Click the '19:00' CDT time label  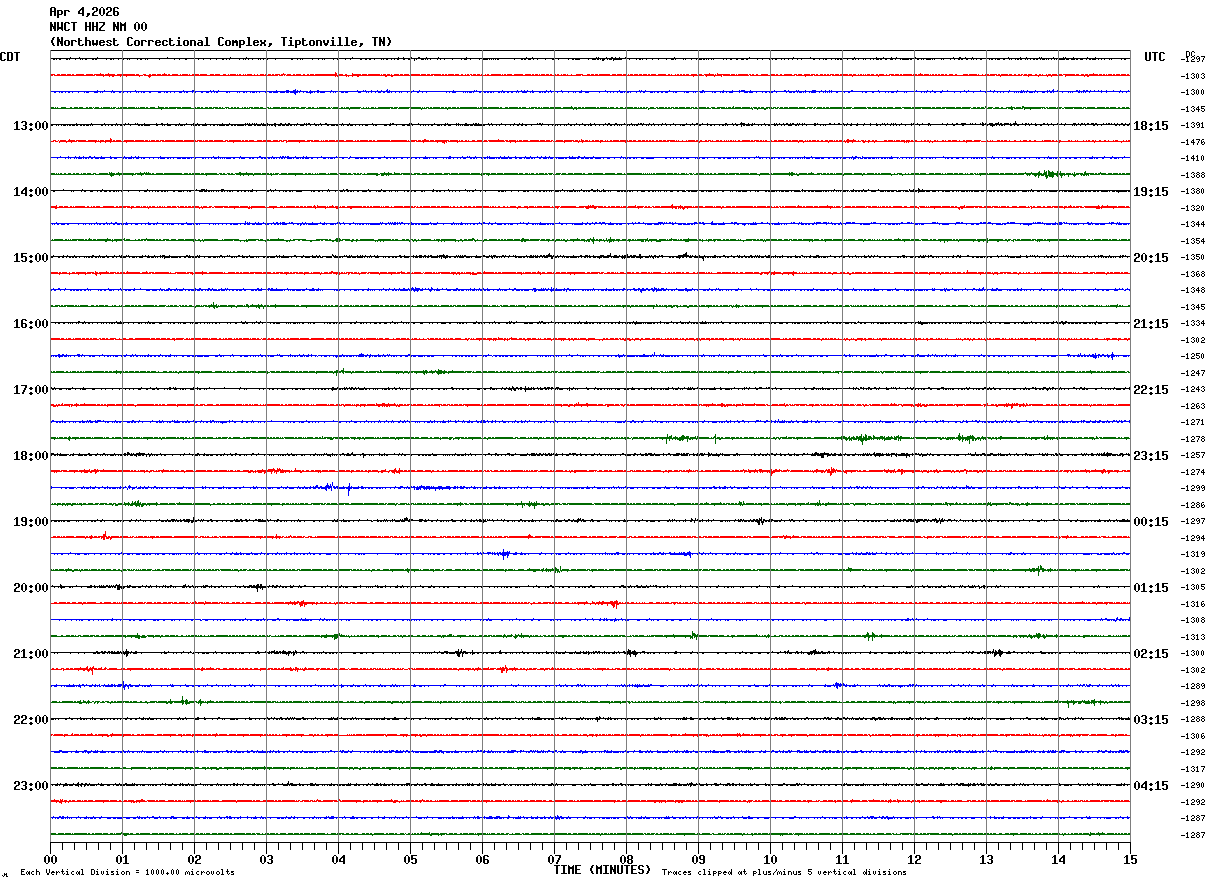(30, 522)
